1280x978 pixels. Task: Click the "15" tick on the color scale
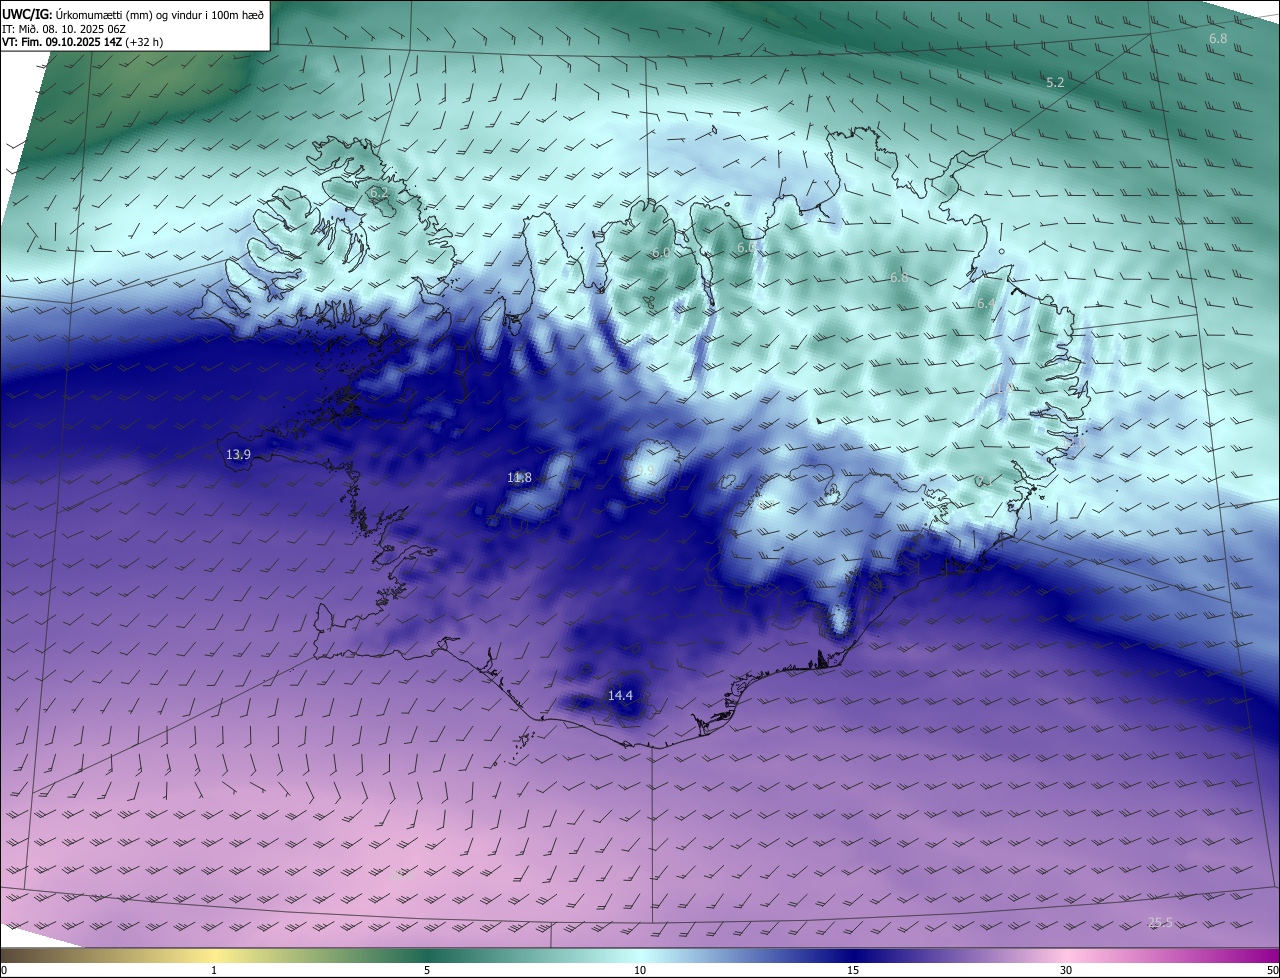(853, 970)
